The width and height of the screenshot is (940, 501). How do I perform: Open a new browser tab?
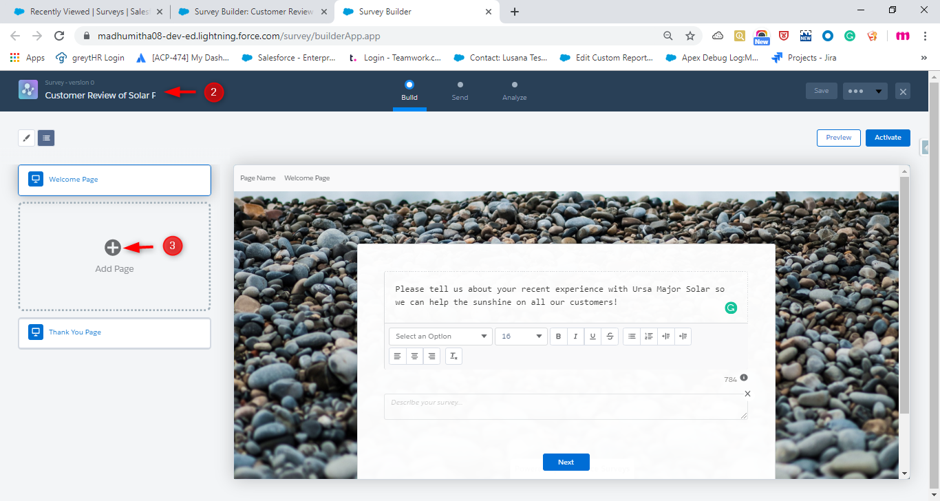click(514, 11)
